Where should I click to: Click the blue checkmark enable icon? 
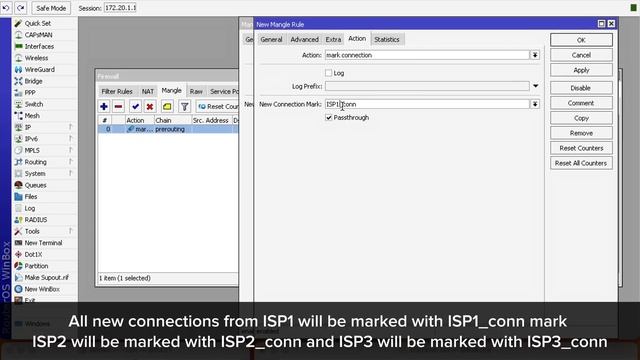(135, 107)
